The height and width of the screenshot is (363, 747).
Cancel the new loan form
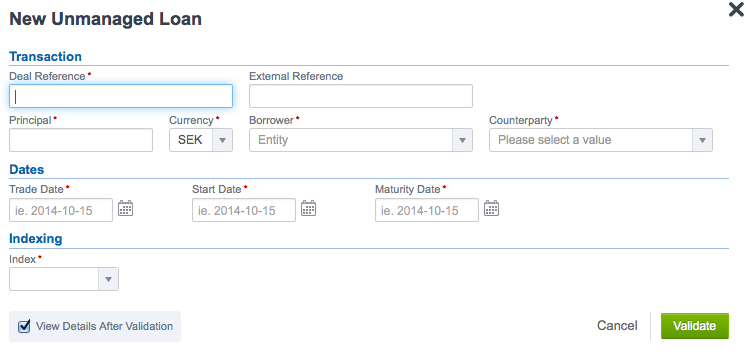[617, 326]
